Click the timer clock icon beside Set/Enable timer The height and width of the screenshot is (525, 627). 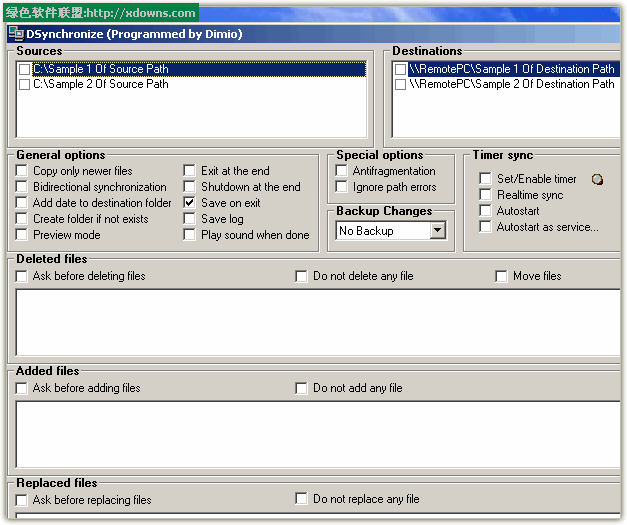(598, 179)
